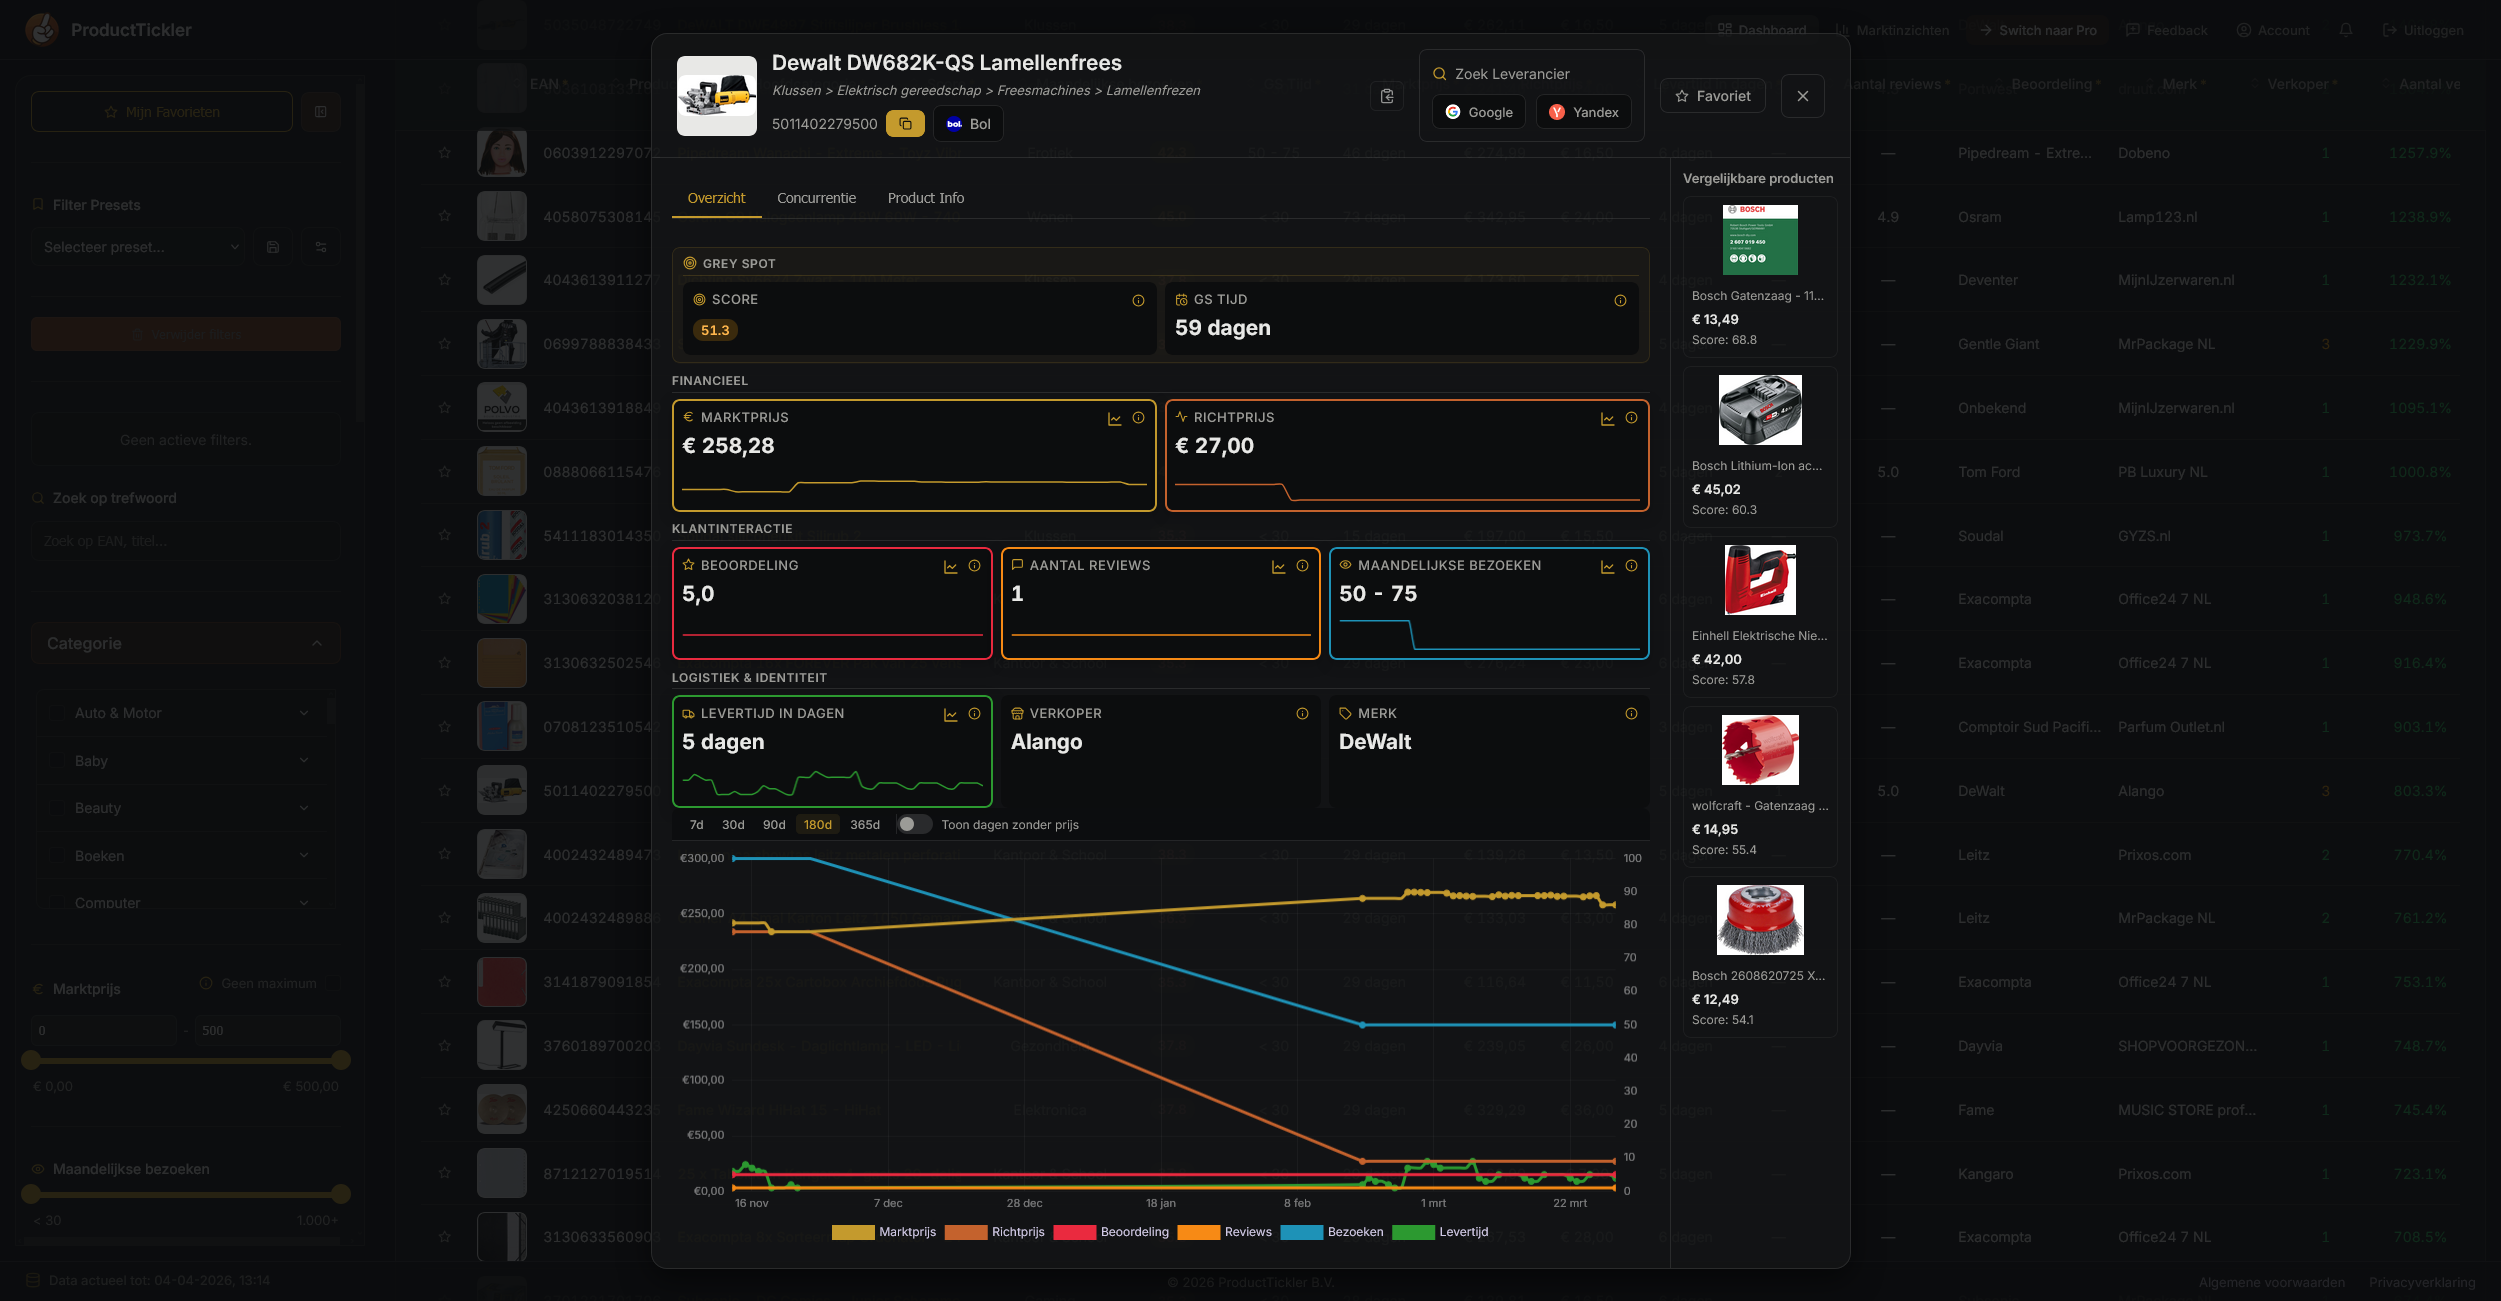Copy the EAN code with yellow copy icon
The height and width of the screenshot is (1301, 2501).
pos(904,124)
